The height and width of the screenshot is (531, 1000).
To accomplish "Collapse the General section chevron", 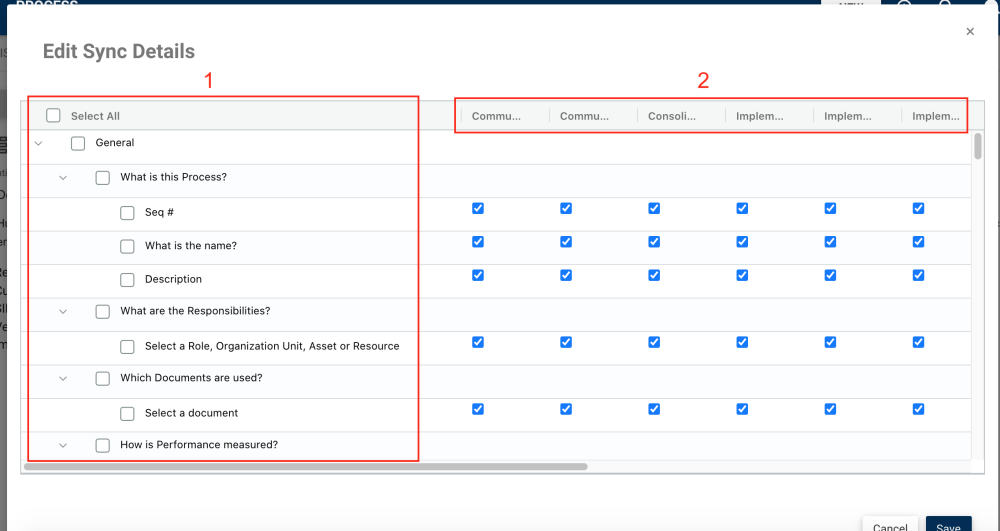I will (x=38, y=144).
